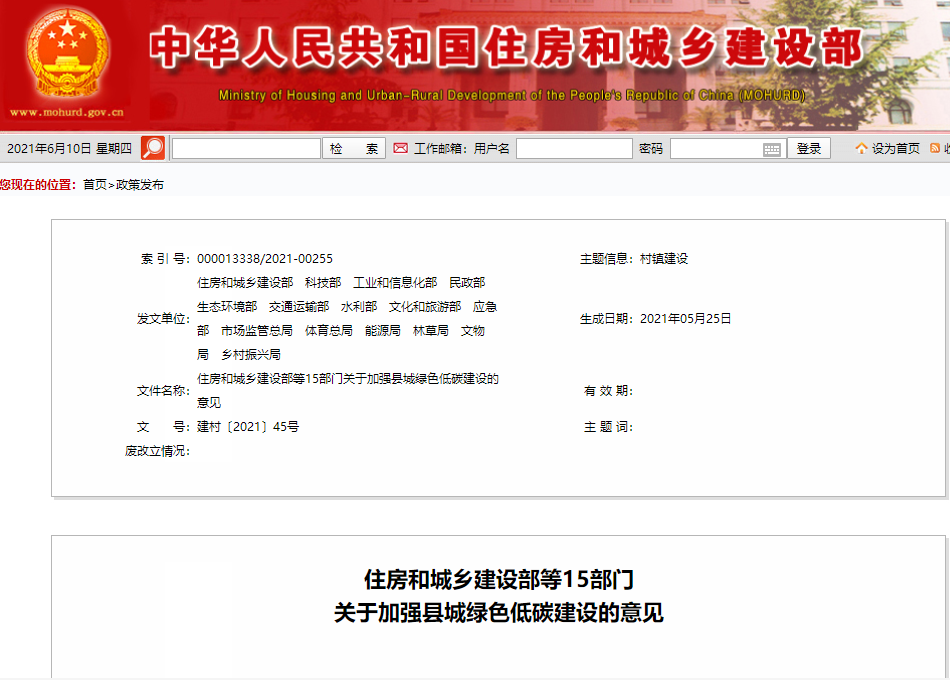Click the 中华人民共和国住房和城乡建设部 banner title
Screen dimensions: 950x680
pyautogui.click(x=507, y=48)
